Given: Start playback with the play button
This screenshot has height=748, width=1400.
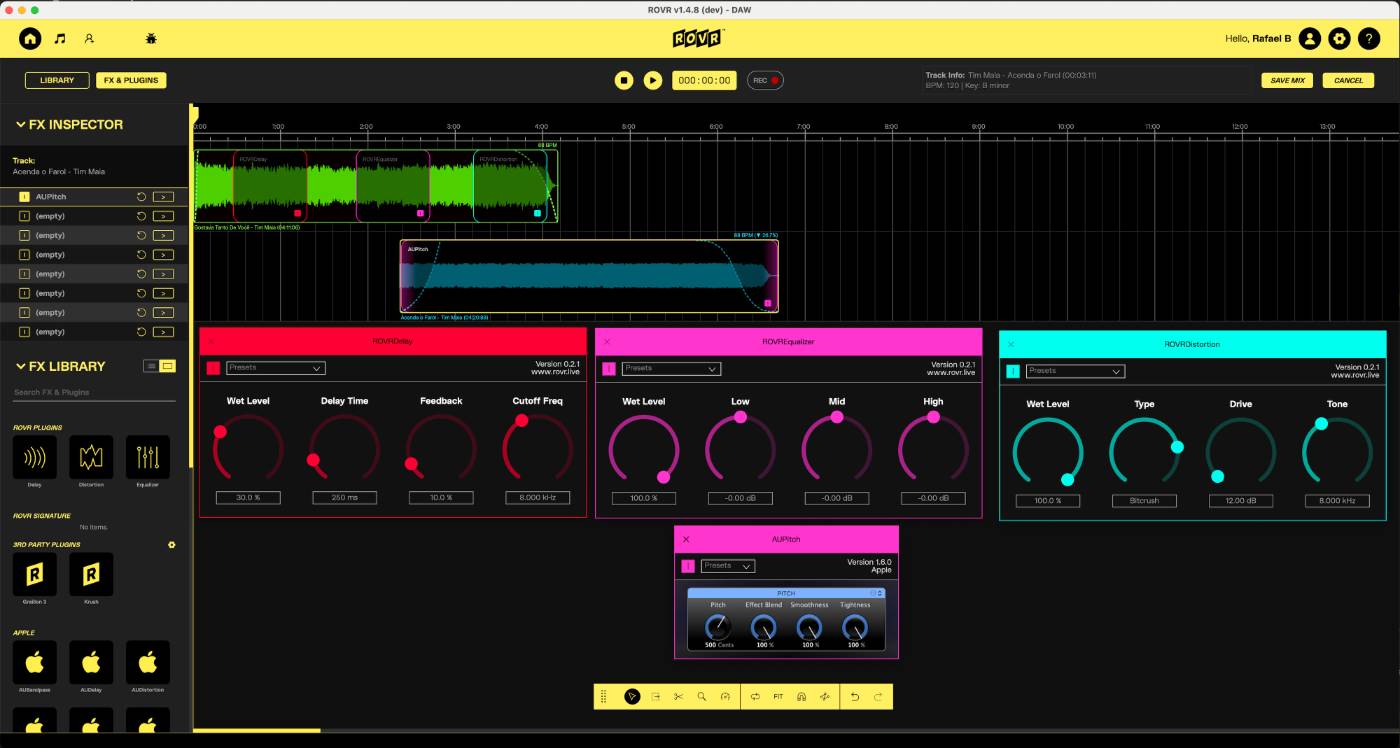Looking at the screenshot, I should click(x=653, y=80).
